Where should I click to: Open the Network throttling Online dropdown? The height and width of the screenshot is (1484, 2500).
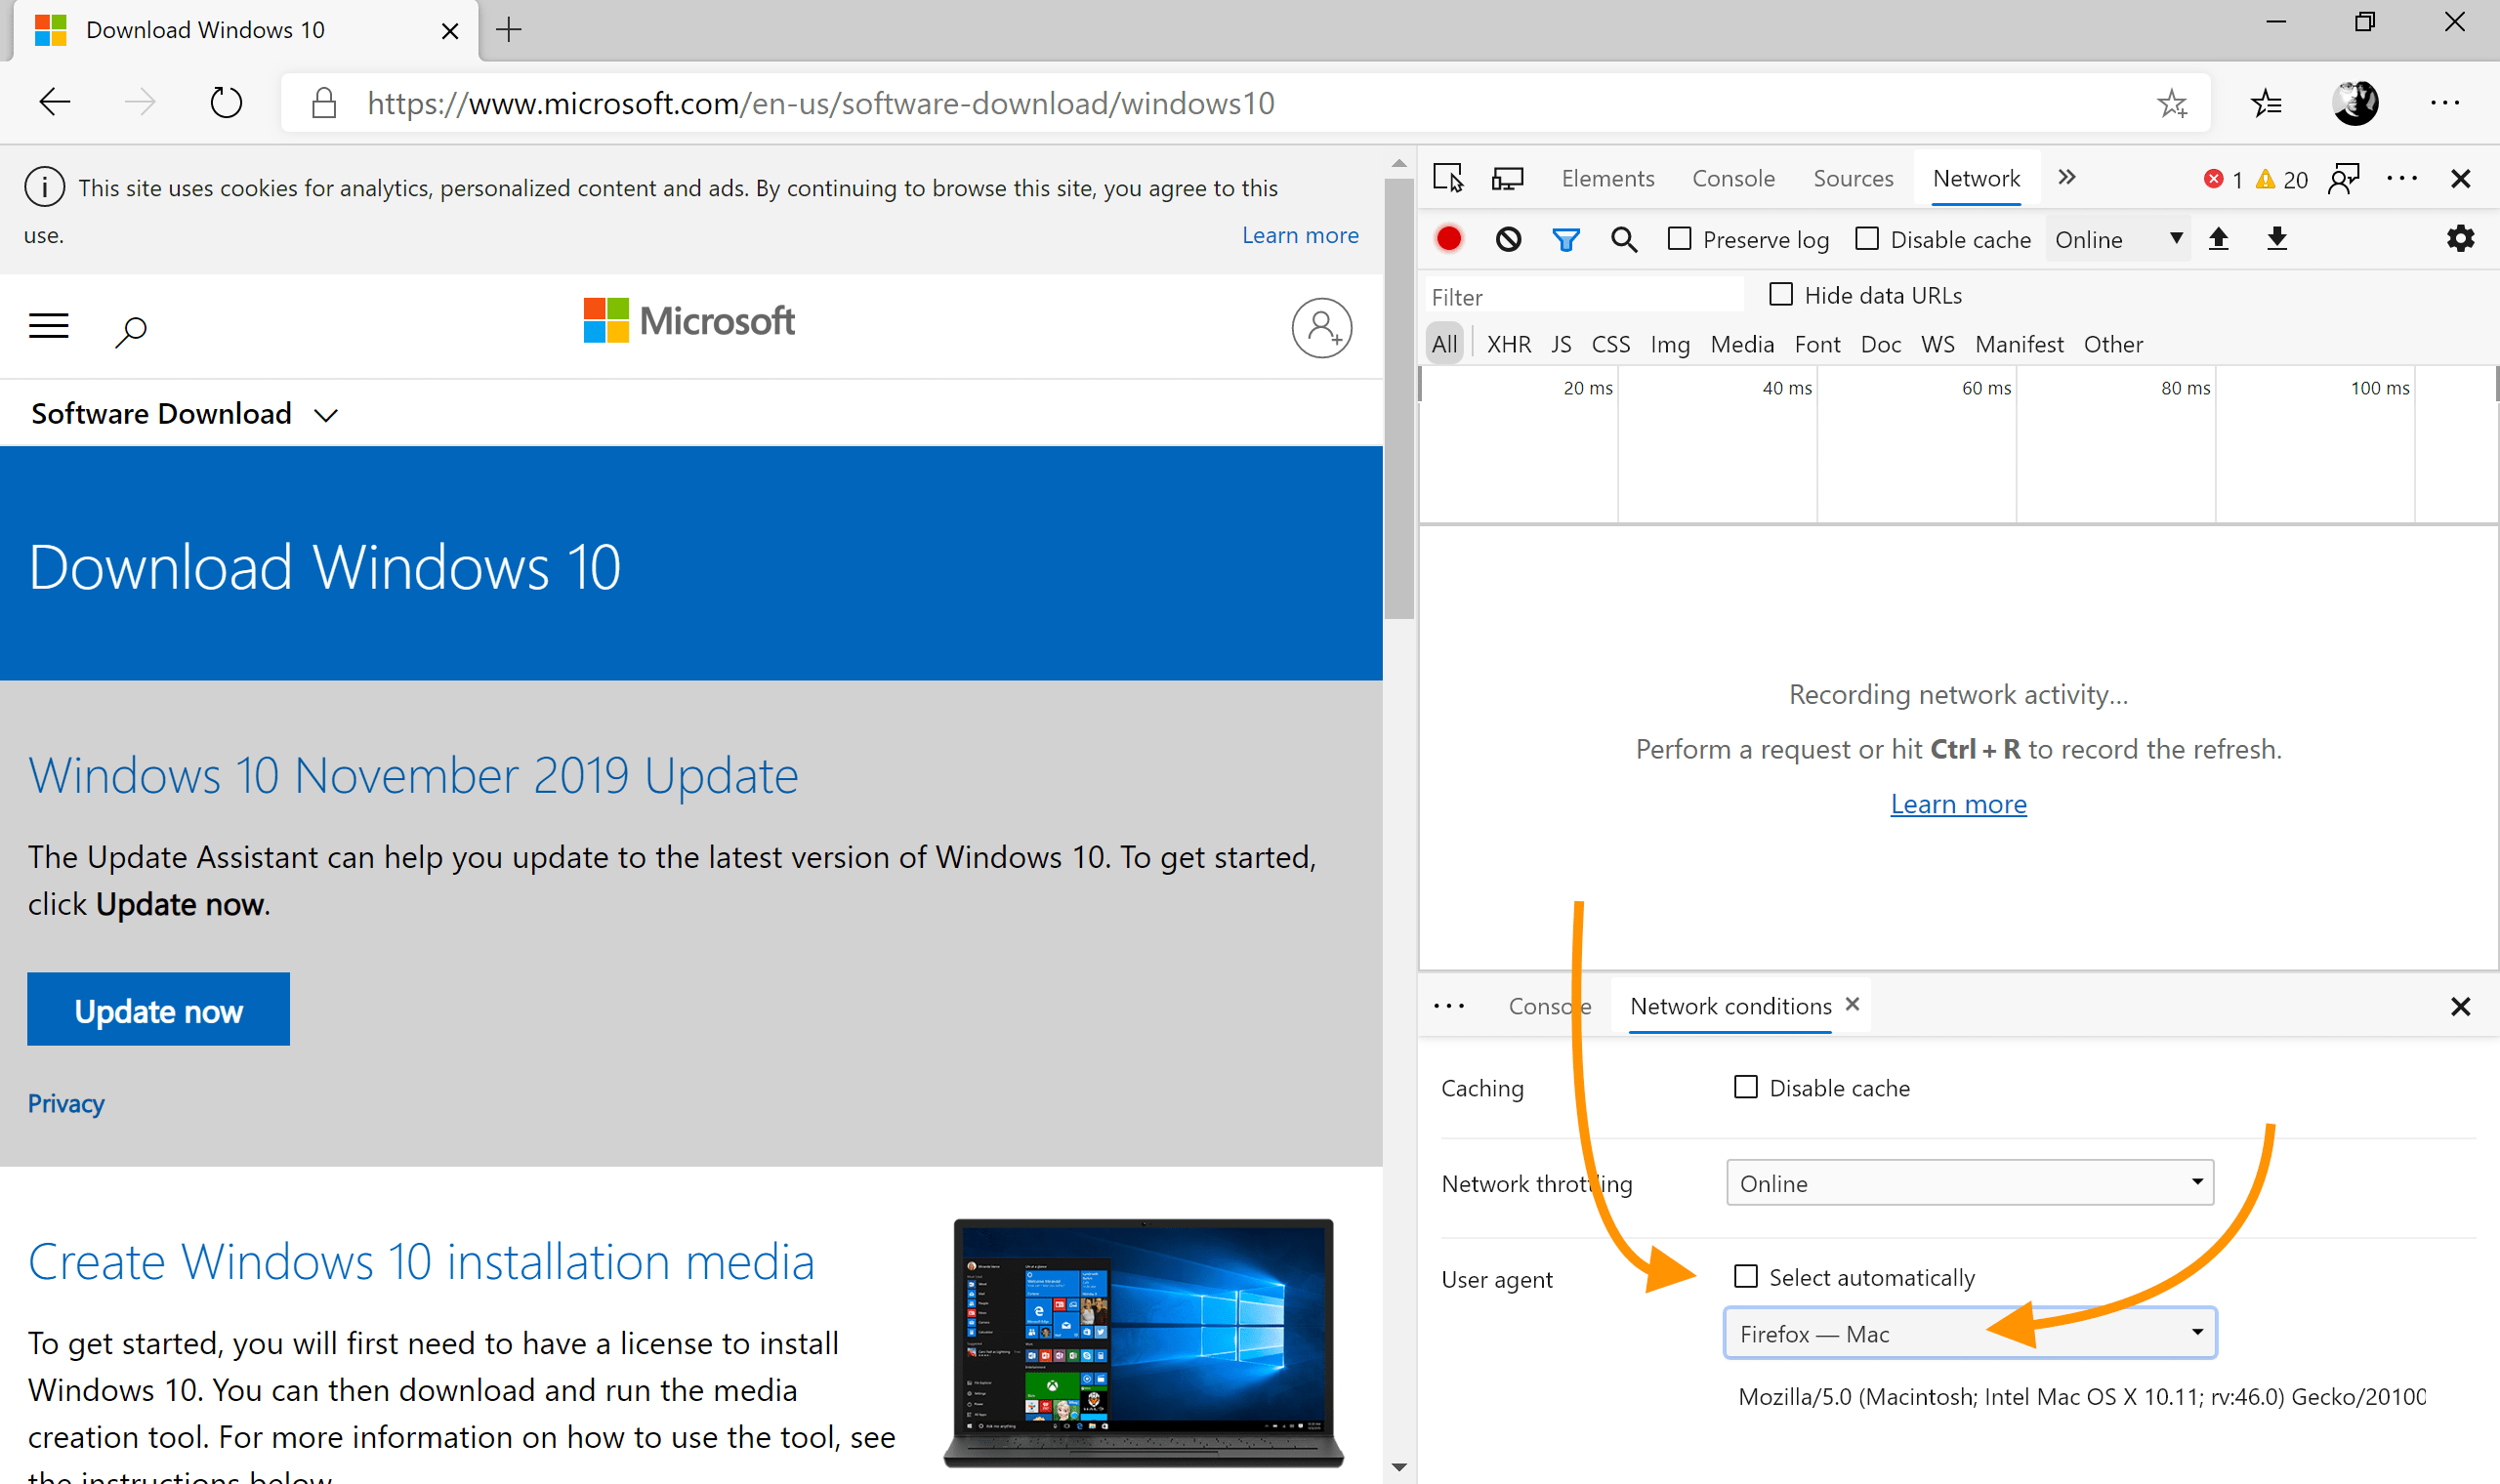tap(1970, 1183)
